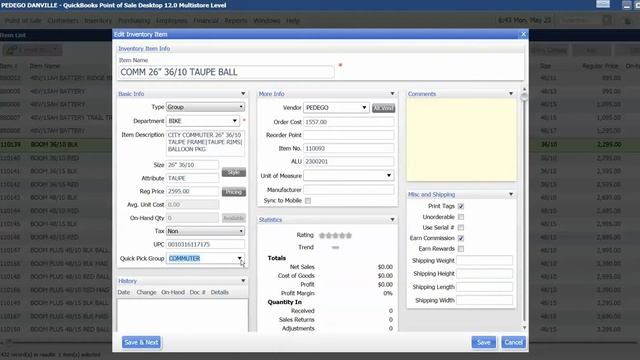Click the Shipping Width field
Viewport: 640px width, 360px height.
pos(484,300)
